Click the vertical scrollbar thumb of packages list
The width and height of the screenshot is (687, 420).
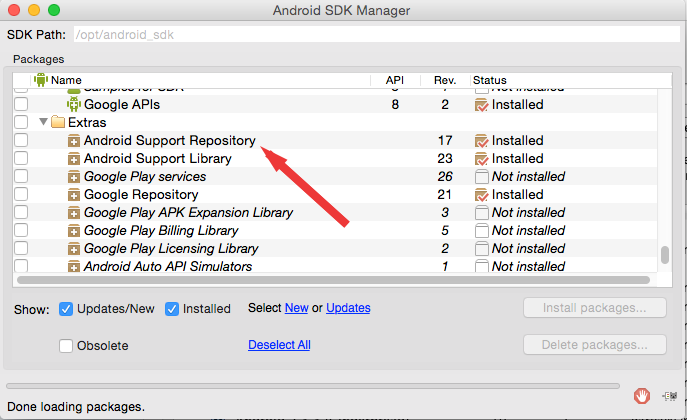point(665,255)
